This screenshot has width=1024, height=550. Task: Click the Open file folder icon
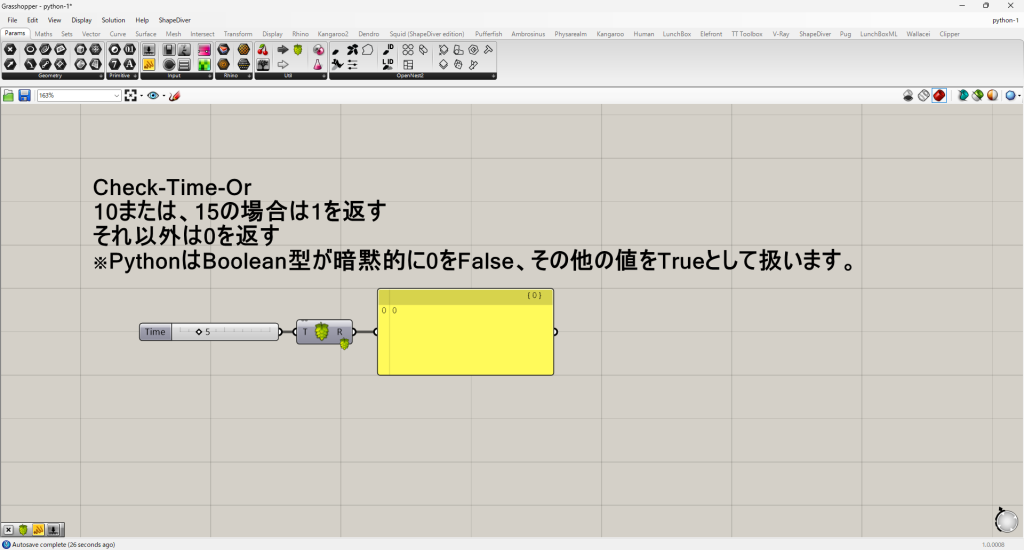(9, 96)
